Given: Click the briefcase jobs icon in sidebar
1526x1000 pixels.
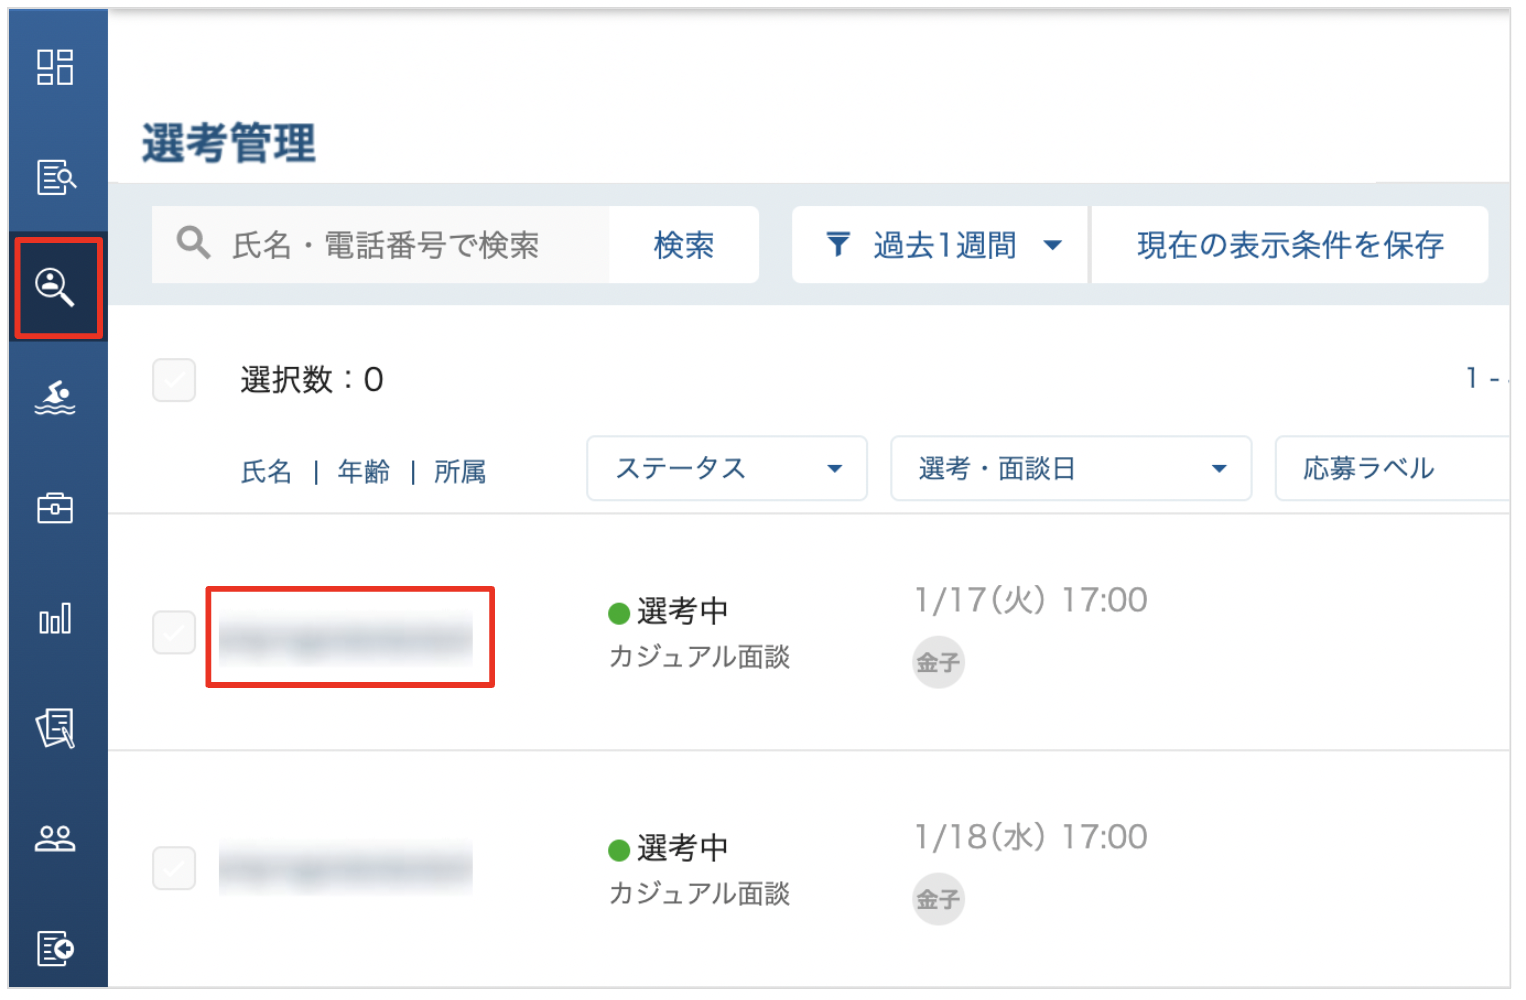Looking at the screenshot, I should pyautogui.click(x=55, y=508).
